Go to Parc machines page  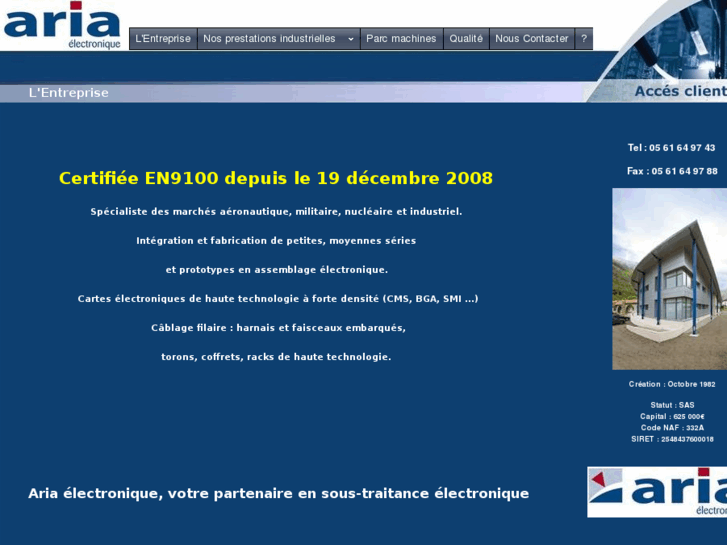coord(402,38)
